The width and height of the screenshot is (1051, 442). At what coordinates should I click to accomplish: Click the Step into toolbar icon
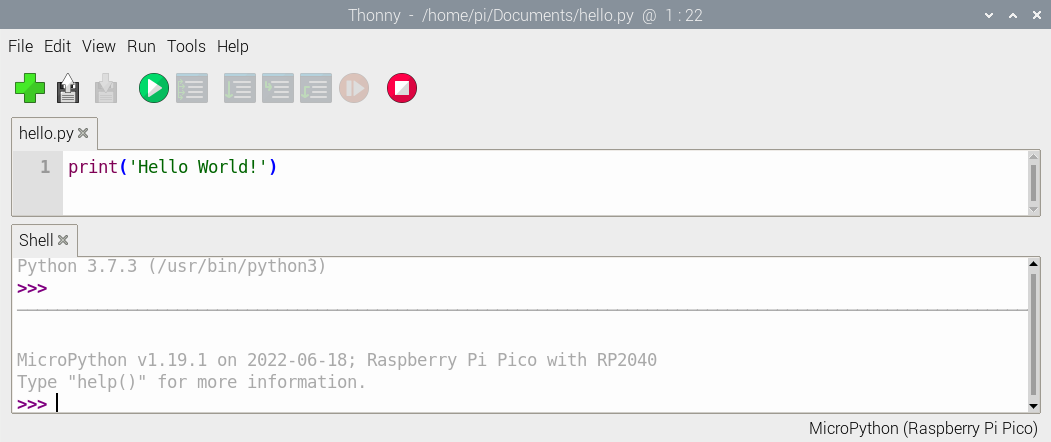coord(277,89)
